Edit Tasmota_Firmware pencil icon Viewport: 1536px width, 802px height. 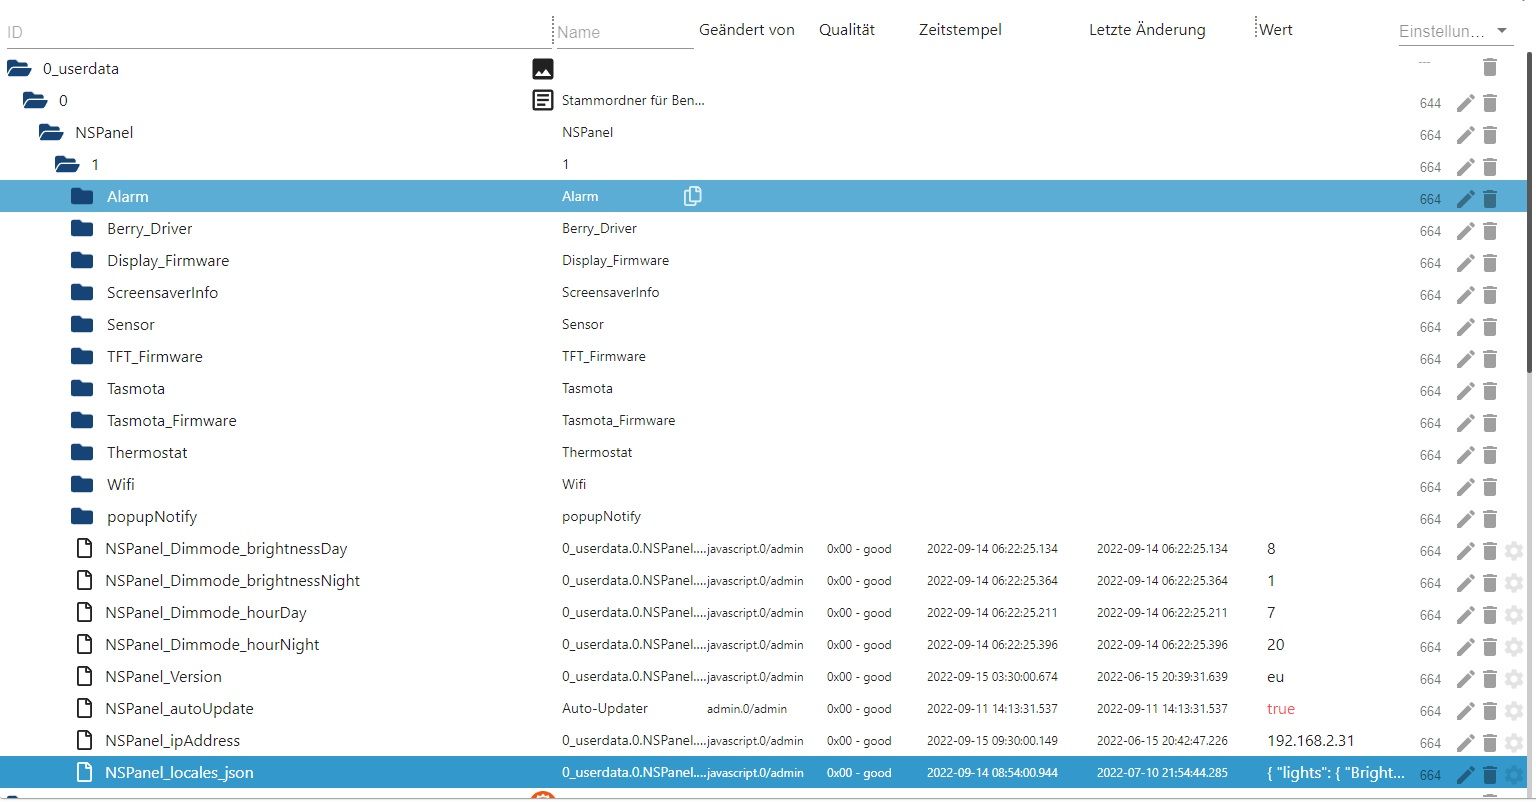(1465, 423)
